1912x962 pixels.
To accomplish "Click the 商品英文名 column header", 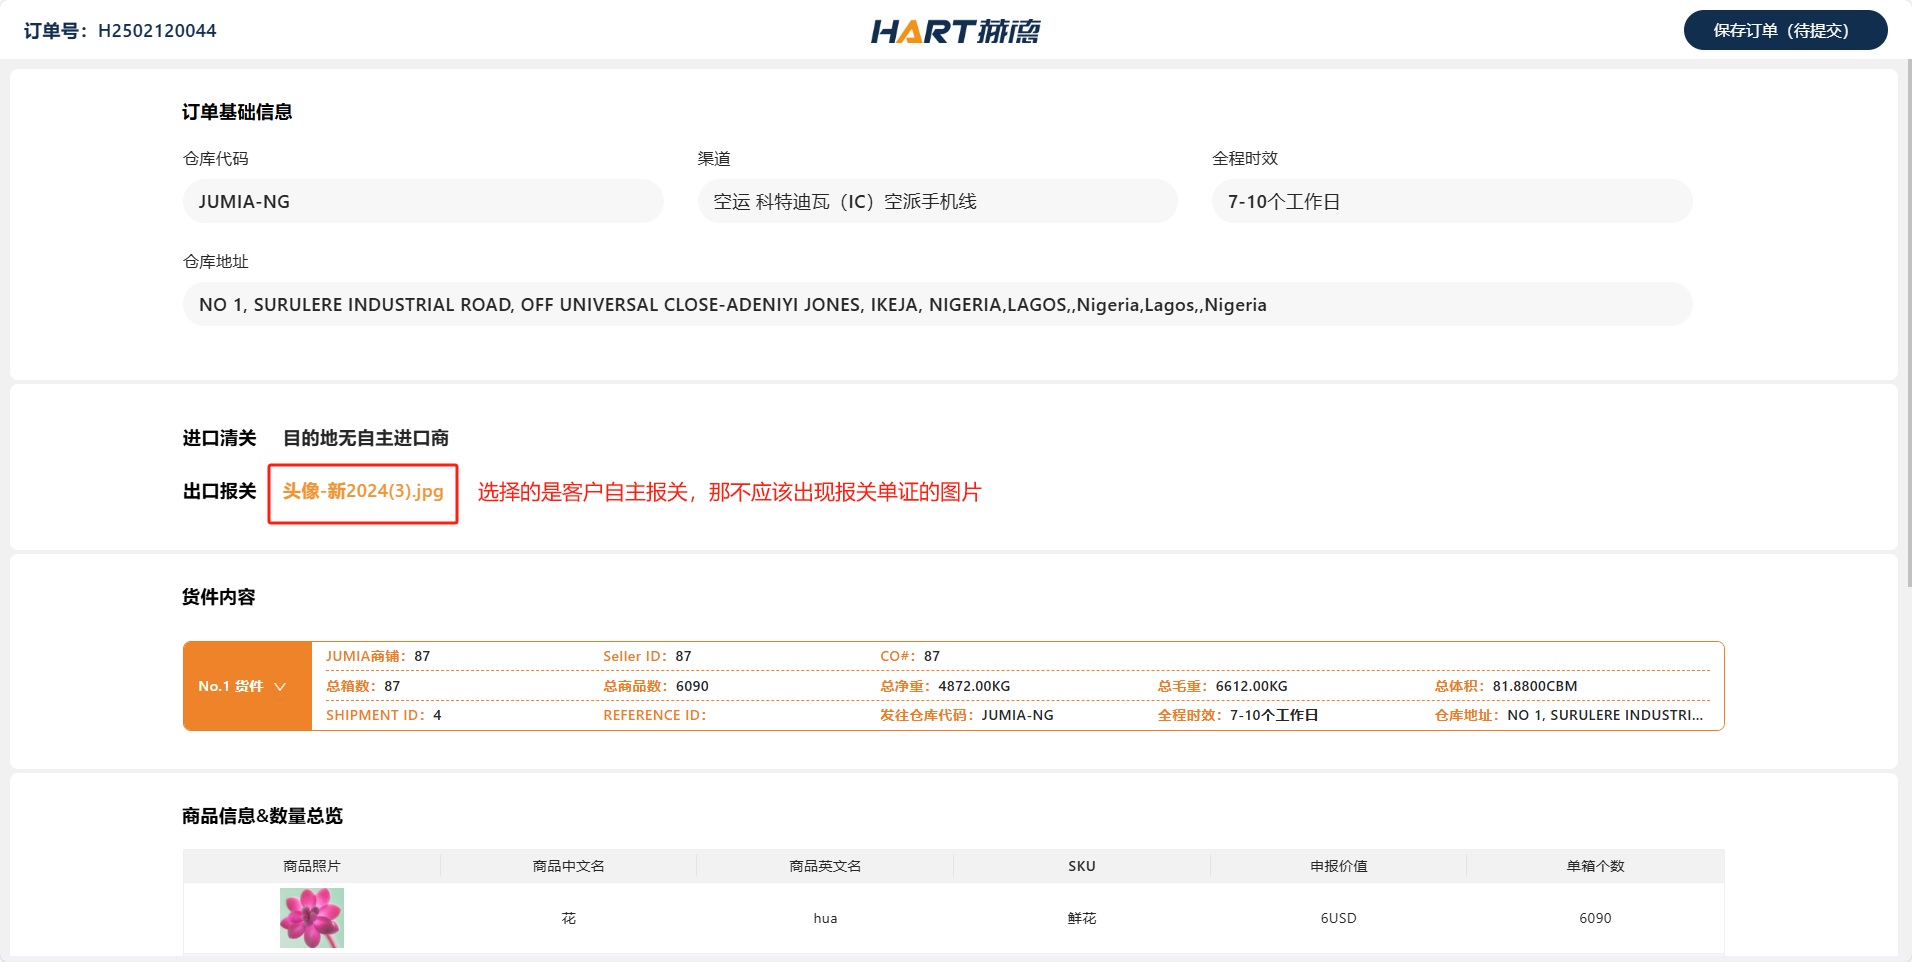I will pos(825,866).
